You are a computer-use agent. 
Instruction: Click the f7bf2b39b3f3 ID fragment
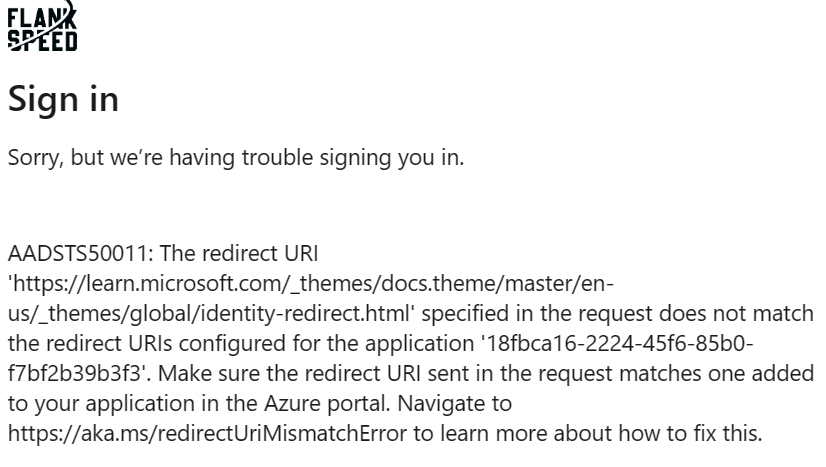tap(77, 373)
